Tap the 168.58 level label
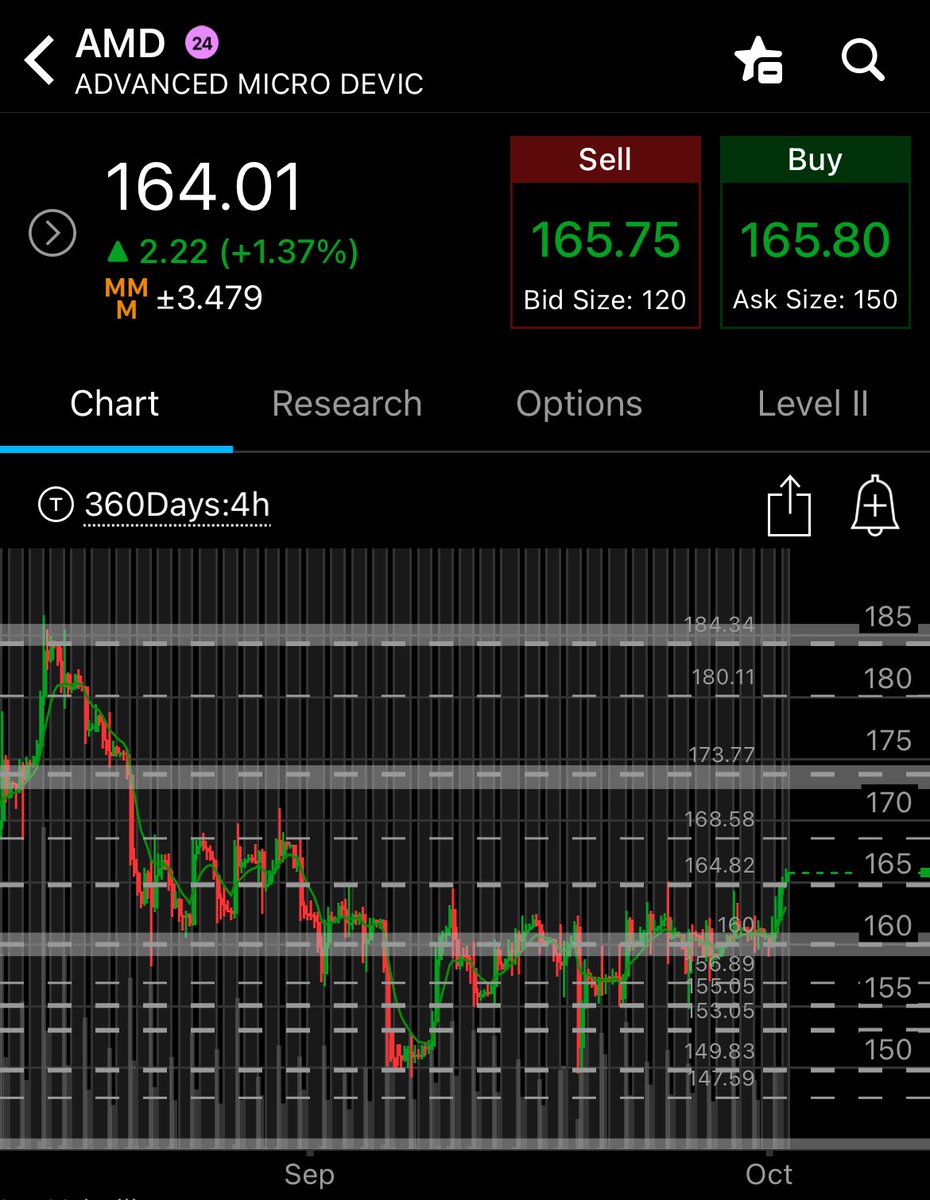The width and height of the screenshot is (930, 1200). 719,820
